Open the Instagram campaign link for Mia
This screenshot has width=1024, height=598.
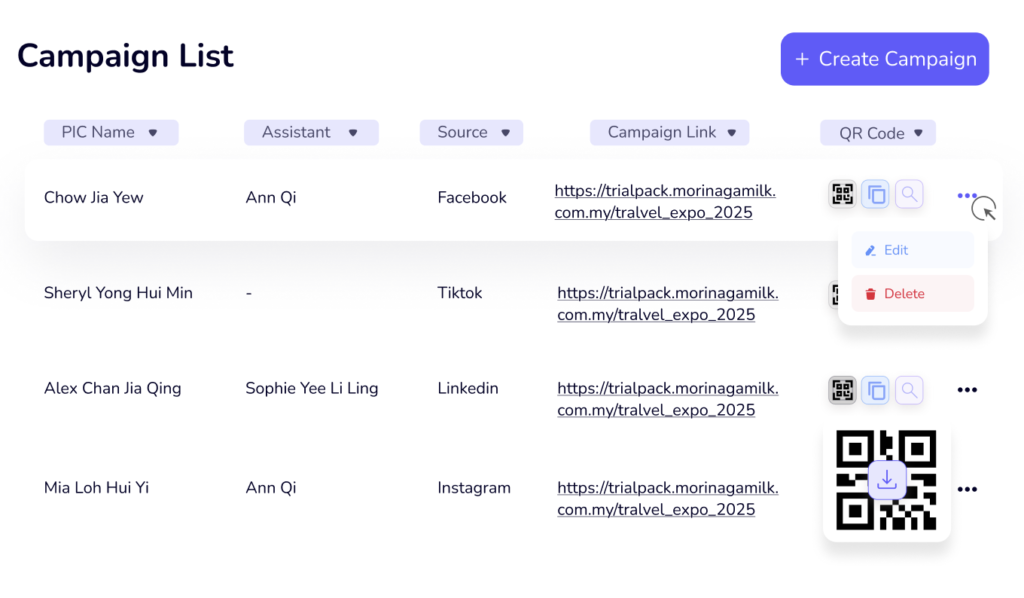(x=667, y=499)
